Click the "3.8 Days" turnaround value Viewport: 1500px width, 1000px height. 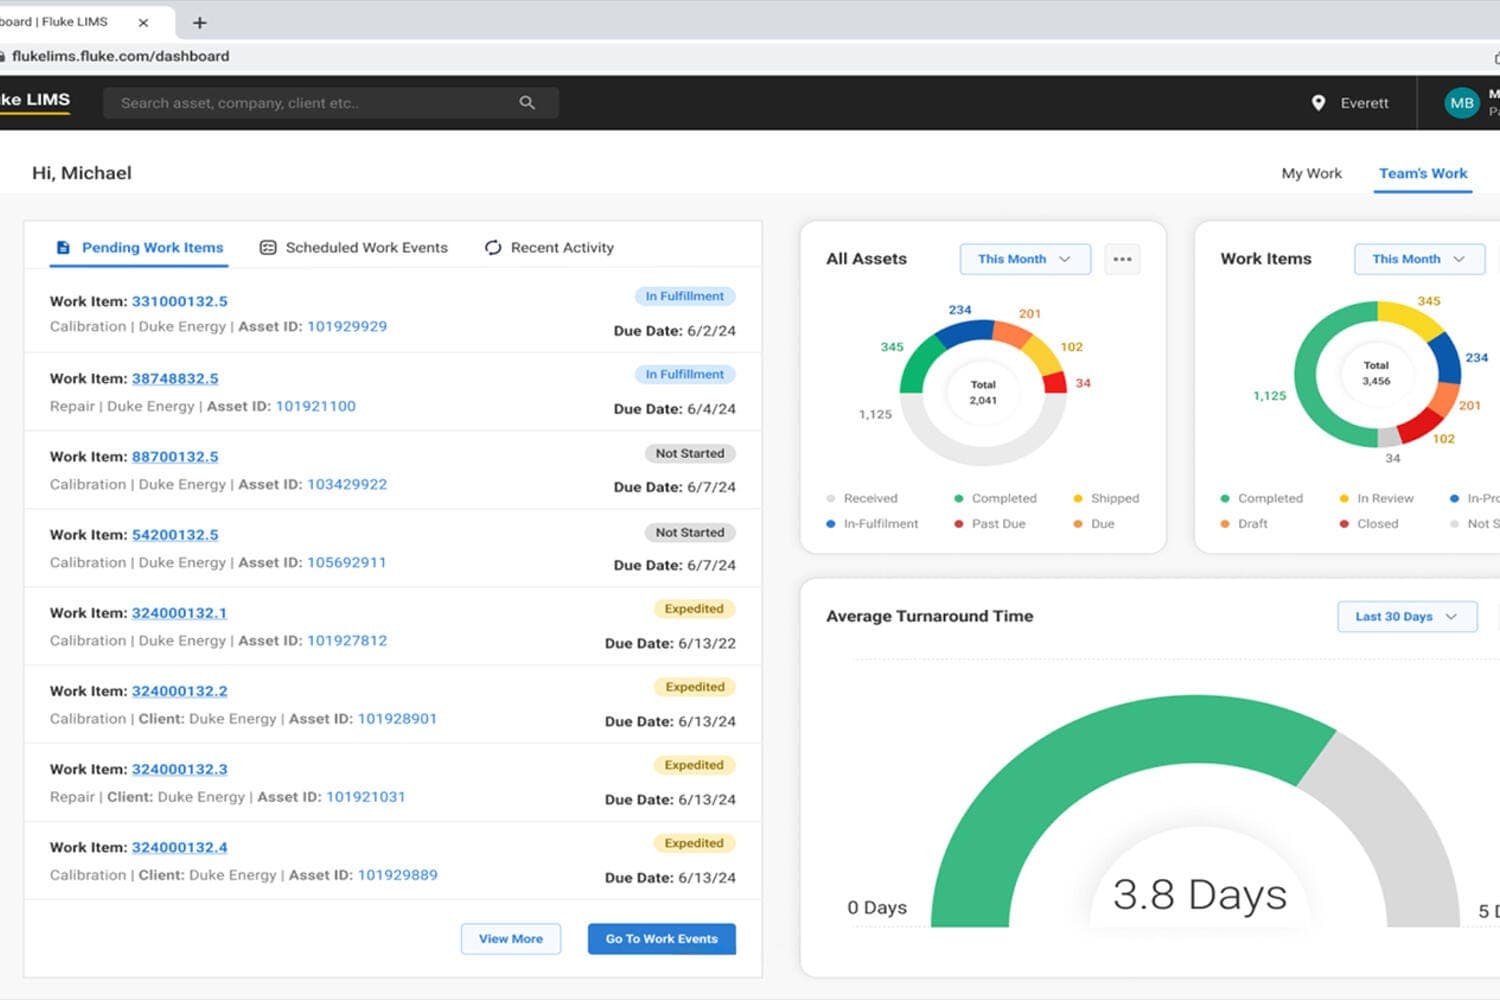1199,894
